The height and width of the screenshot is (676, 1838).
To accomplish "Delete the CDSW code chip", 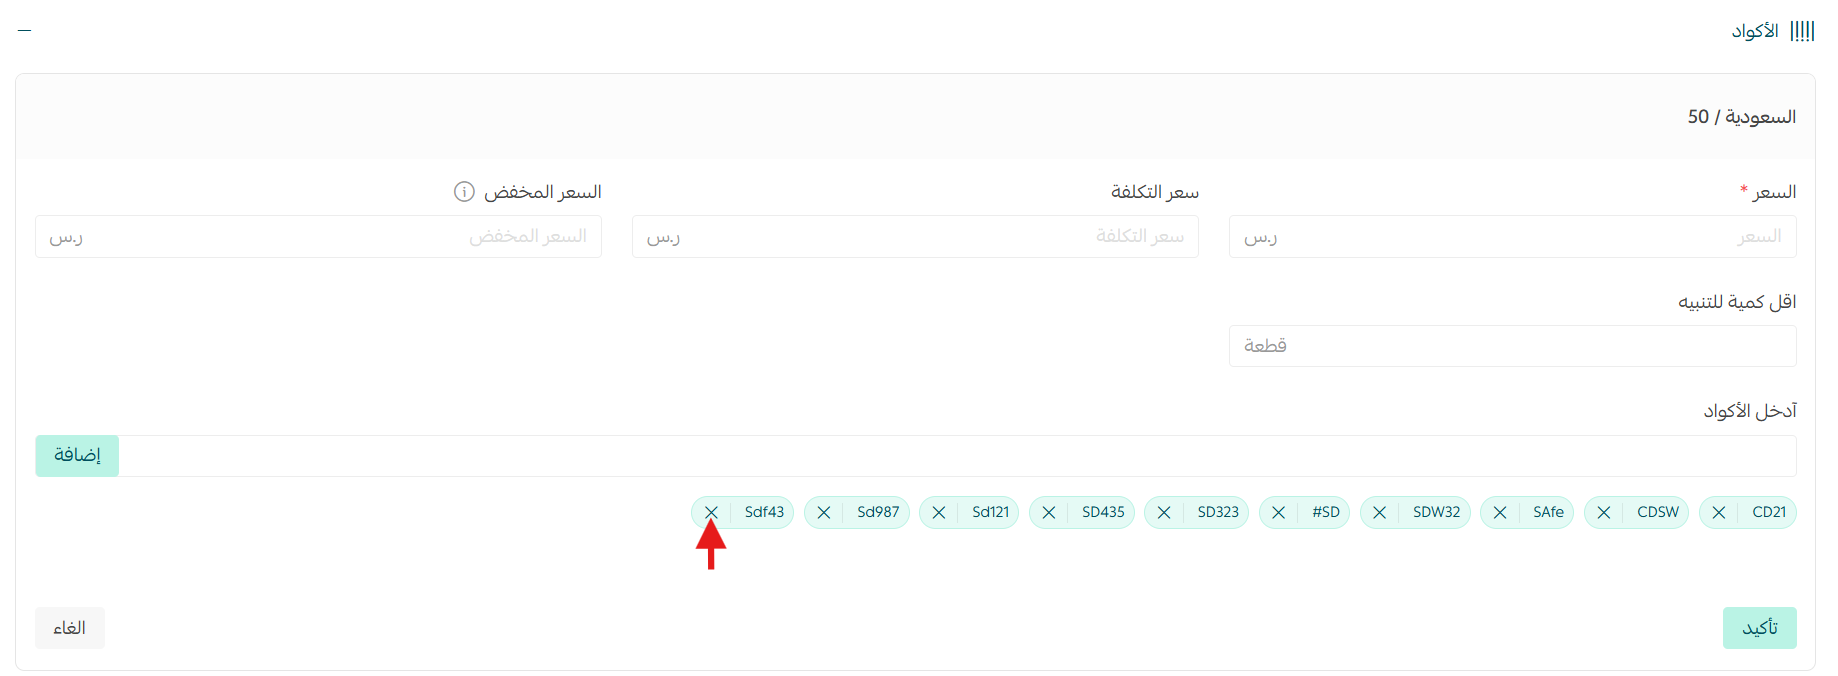I will click(1604, 512).
